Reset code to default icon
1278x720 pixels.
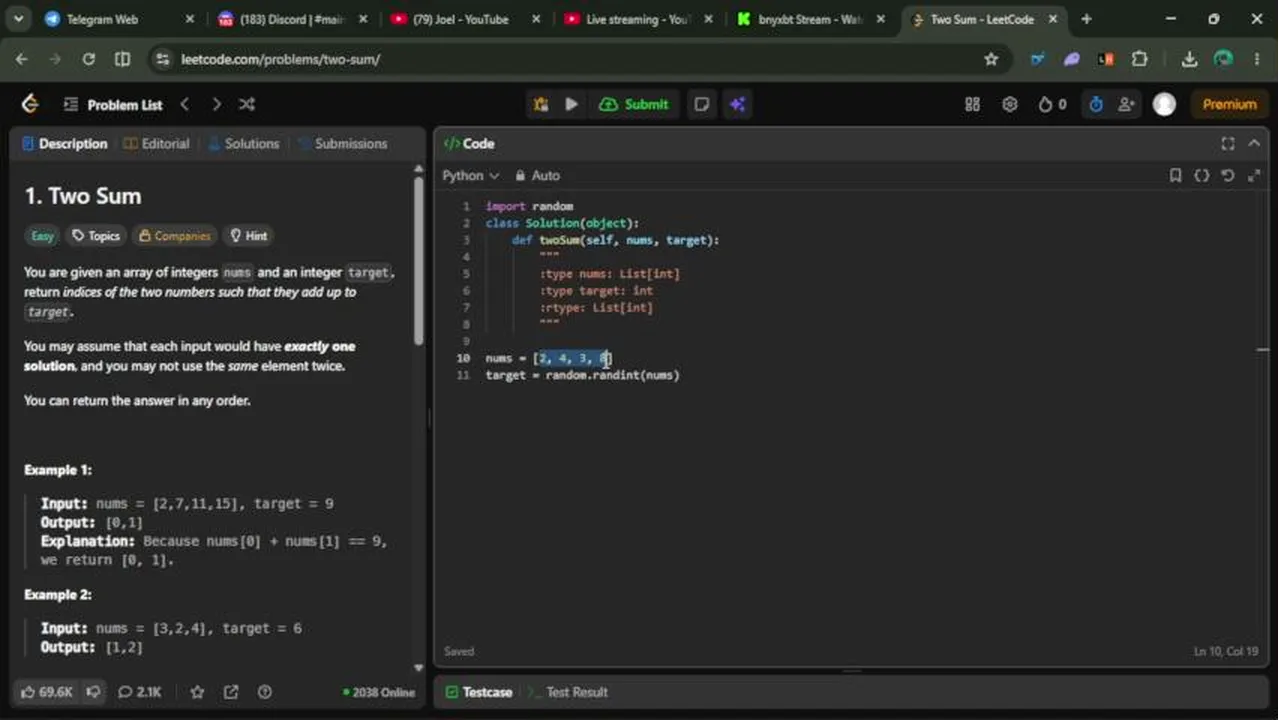click(x=1228, y=176)
